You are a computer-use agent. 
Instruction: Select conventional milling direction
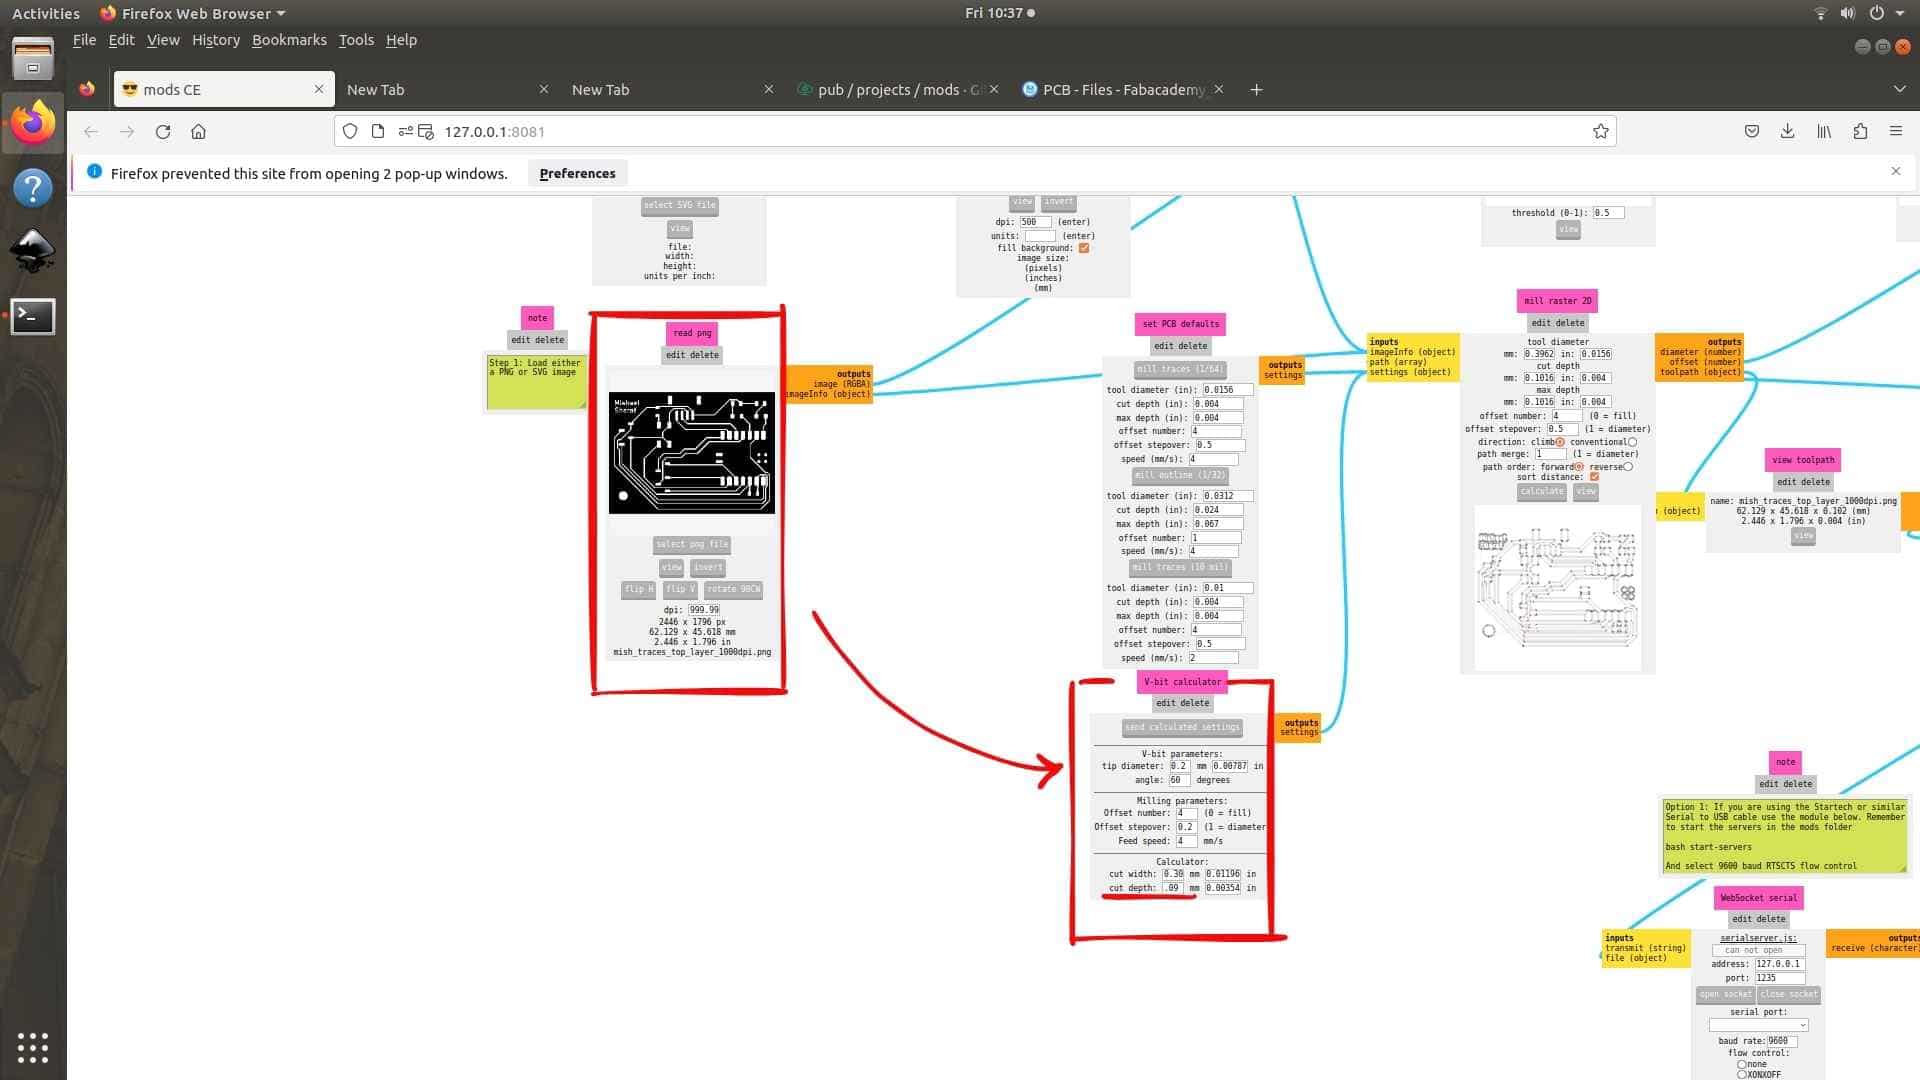(1632, 442)
